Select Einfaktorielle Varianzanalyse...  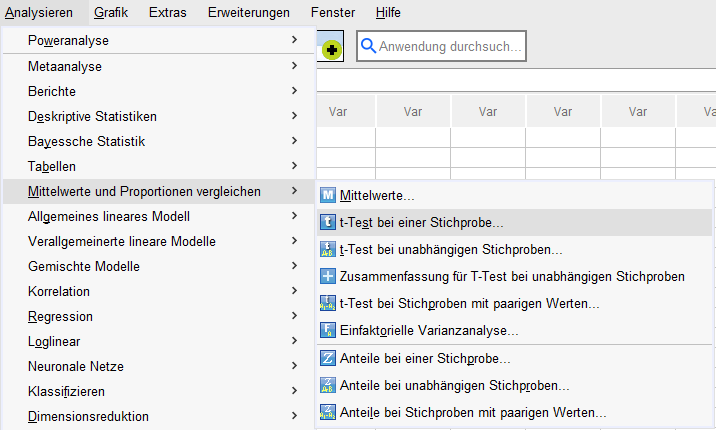point(514,330)
